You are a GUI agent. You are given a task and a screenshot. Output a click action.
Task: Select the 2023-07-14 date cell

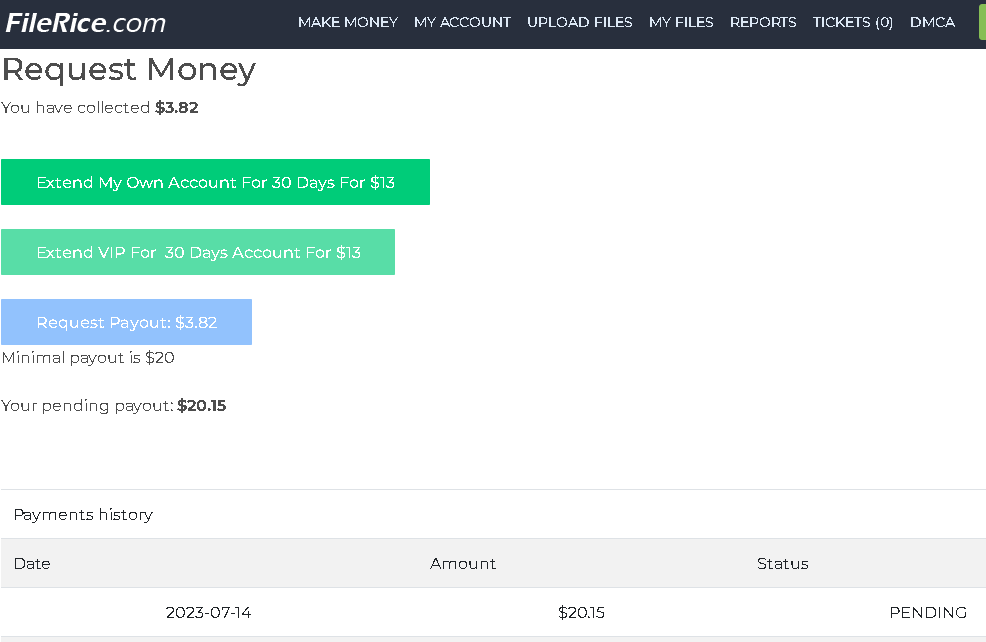208,613
